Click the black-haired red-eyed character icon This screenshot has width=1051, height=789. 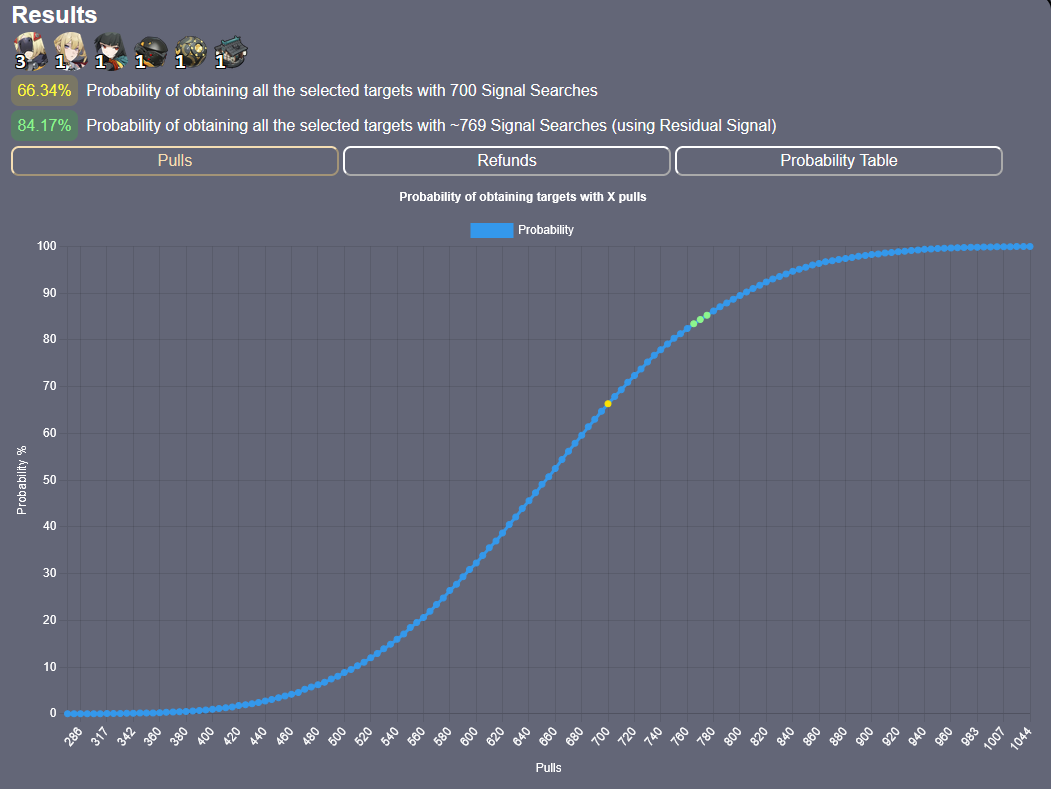(111, 52)
